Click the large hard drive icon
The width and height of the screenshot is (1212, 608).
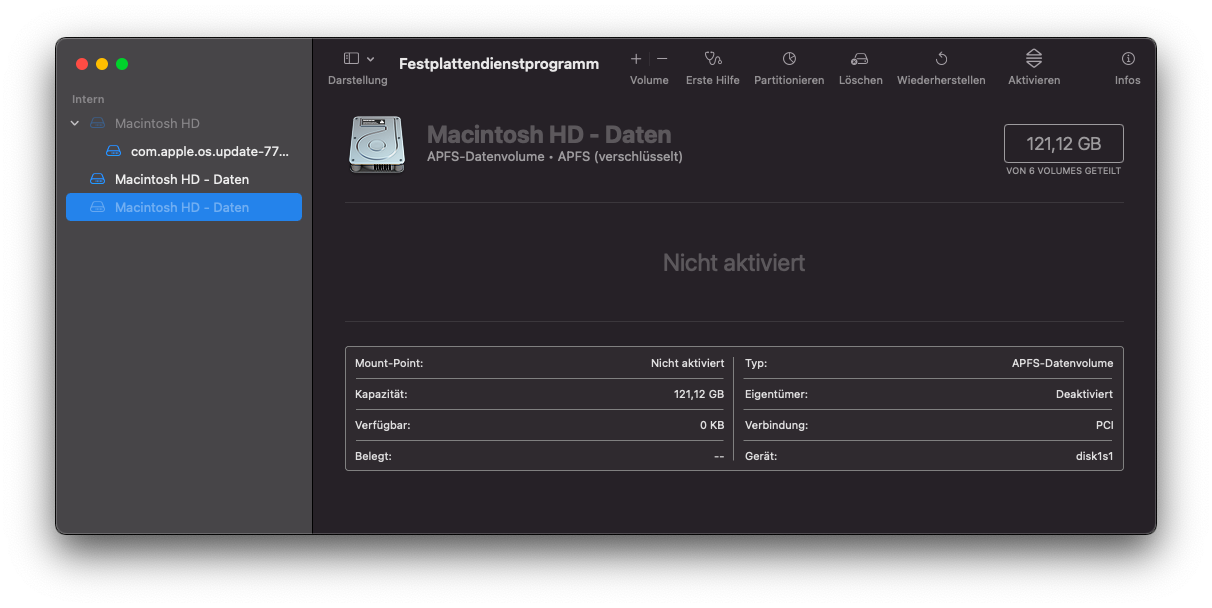(378, 144)
